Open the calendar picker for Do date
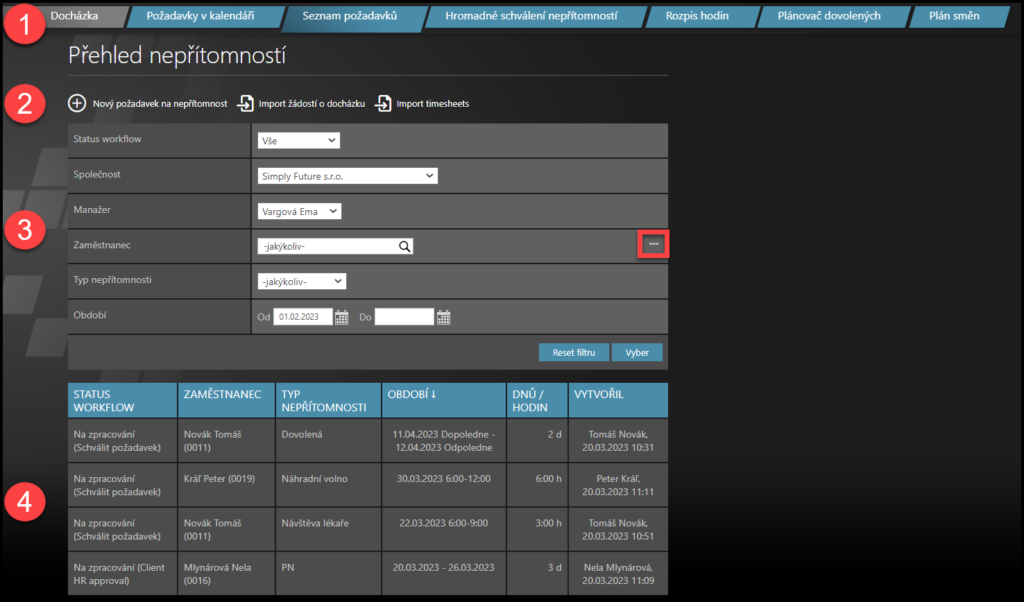This screenshot has width=1024, height=602. [x=444, y=317]
